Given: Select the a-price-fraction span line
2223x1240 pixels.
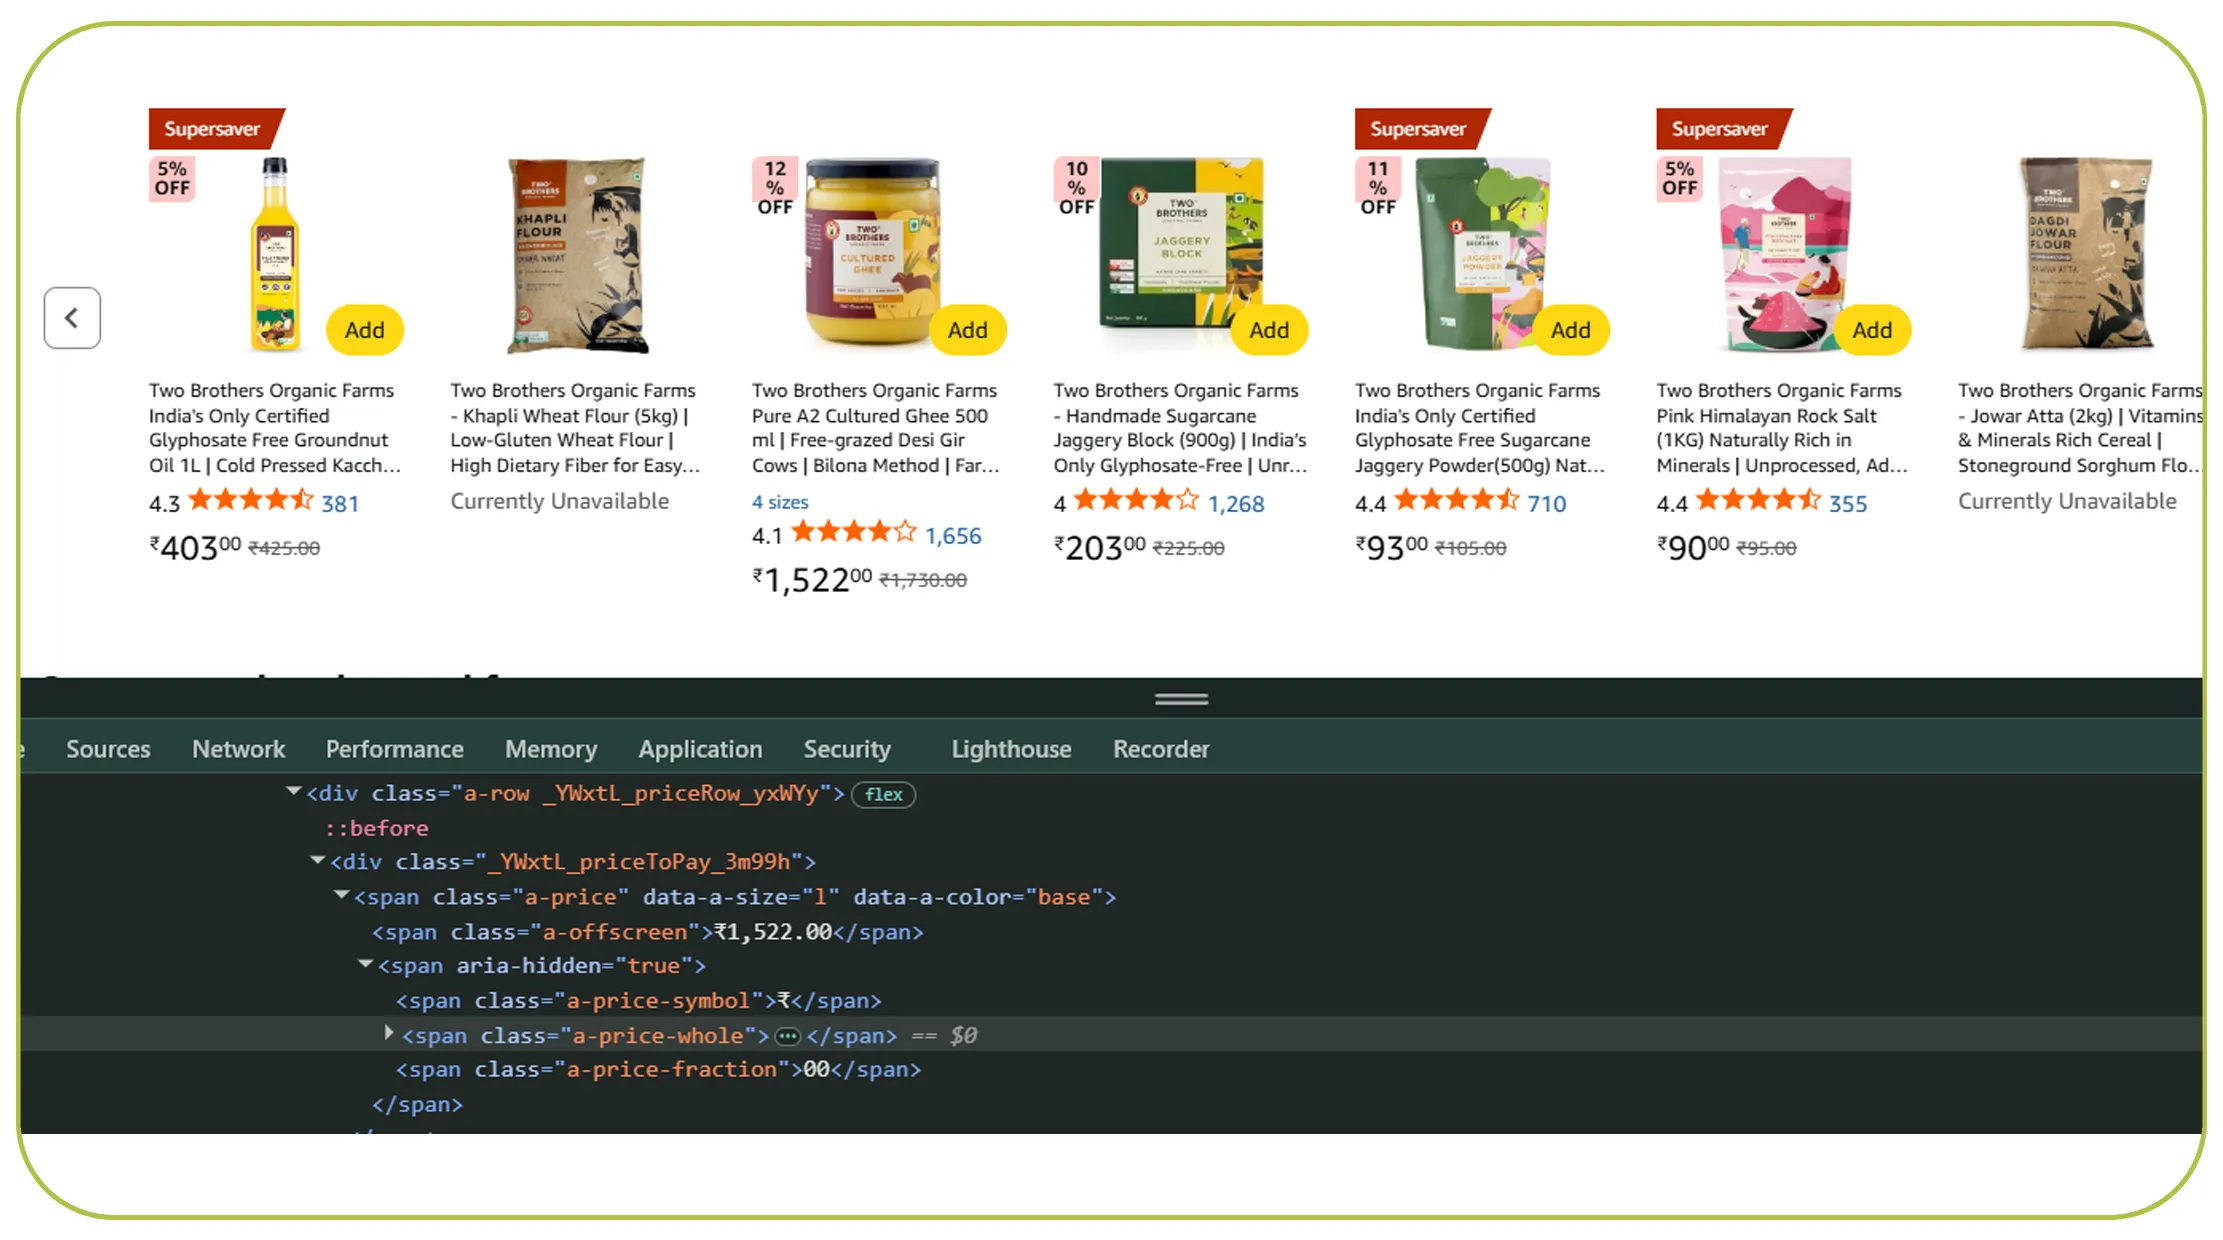Looking at the screenshot, I should click(x=658, y=1070).
